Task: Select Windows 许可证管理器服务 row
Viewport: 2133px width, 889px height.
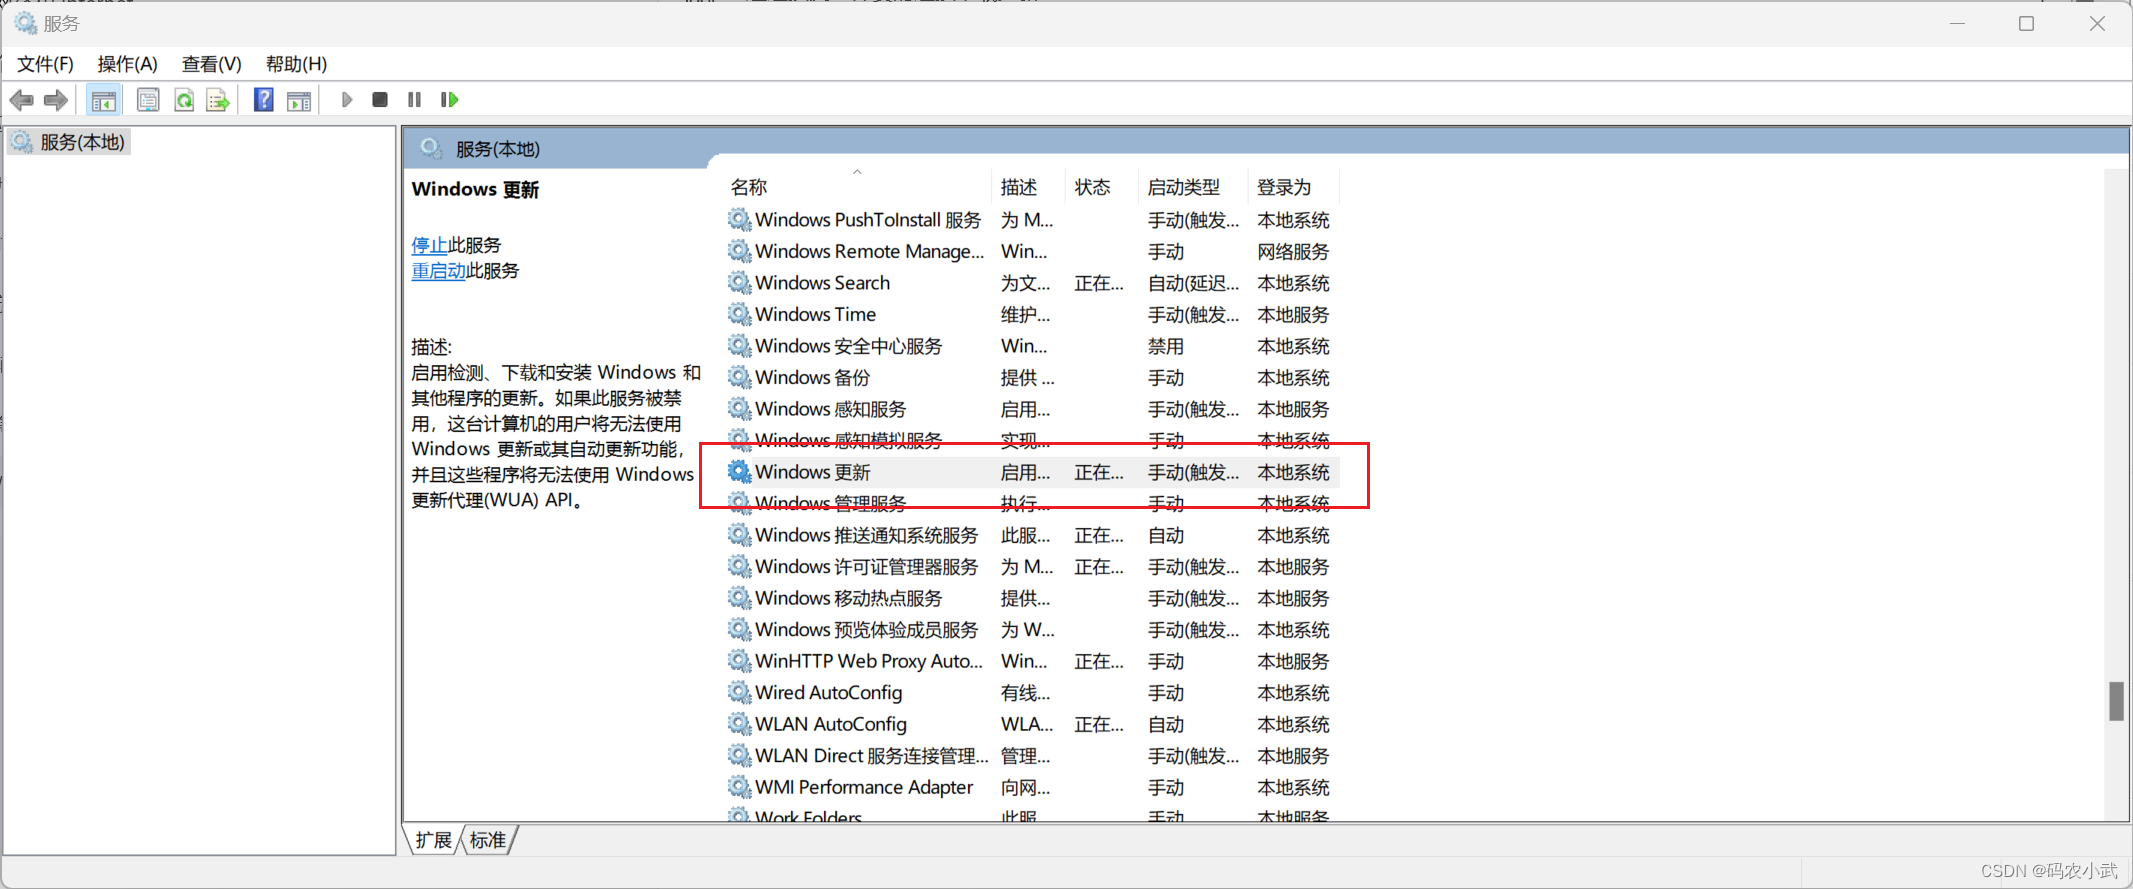Action: [1033, 567]
